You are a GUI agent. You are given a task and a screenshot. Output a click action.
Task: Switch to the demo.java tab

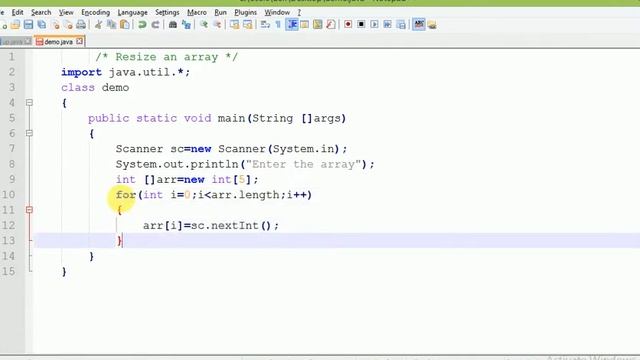click(58, 42)
